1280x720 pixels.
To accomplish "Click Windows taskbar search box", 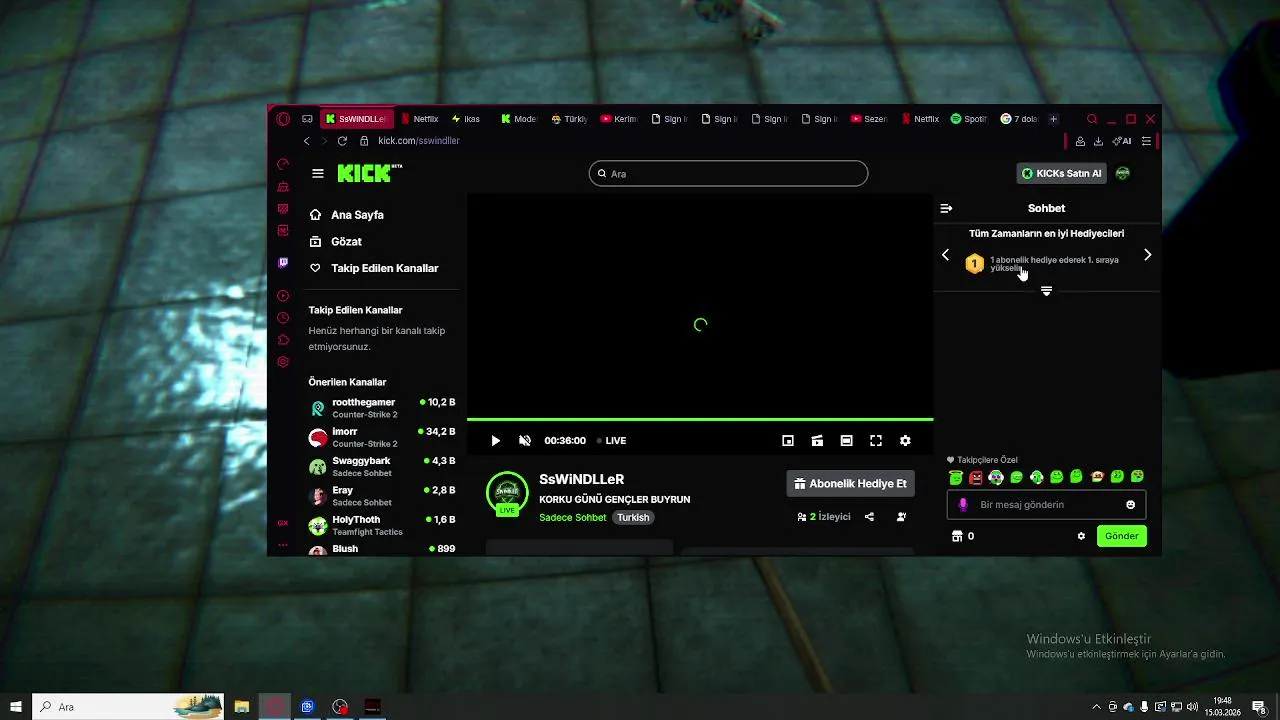I will pos(128,707).
